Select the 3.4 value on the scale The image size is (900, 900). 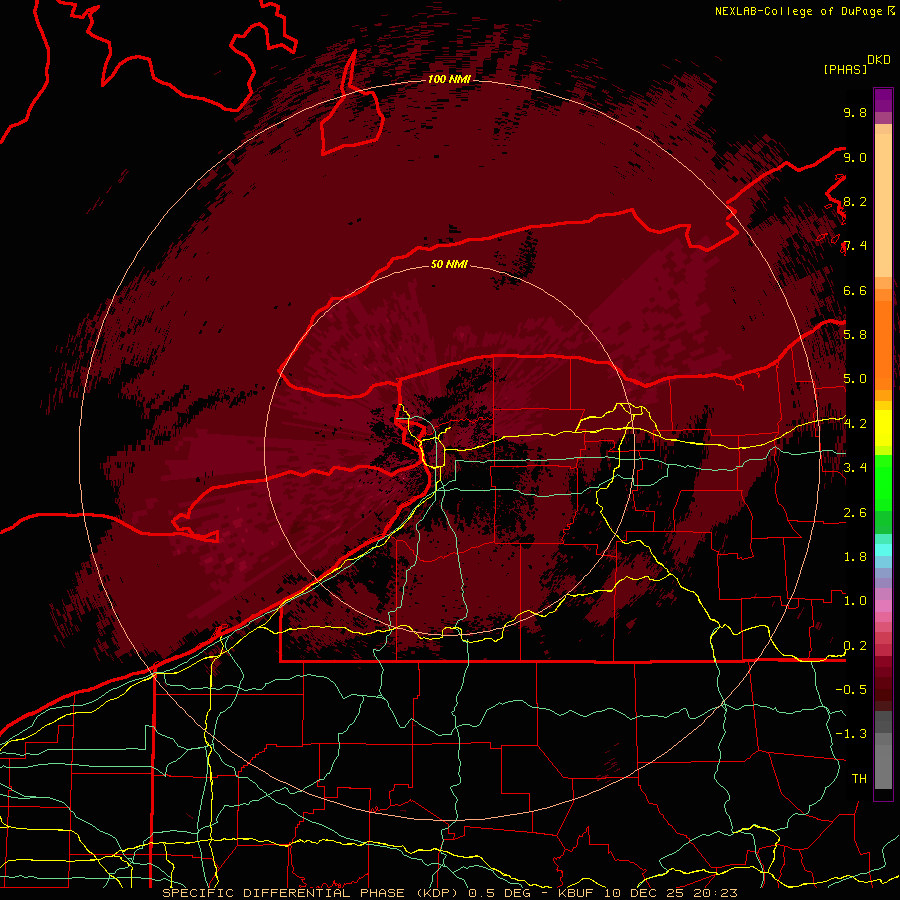(x=855, y=467)
